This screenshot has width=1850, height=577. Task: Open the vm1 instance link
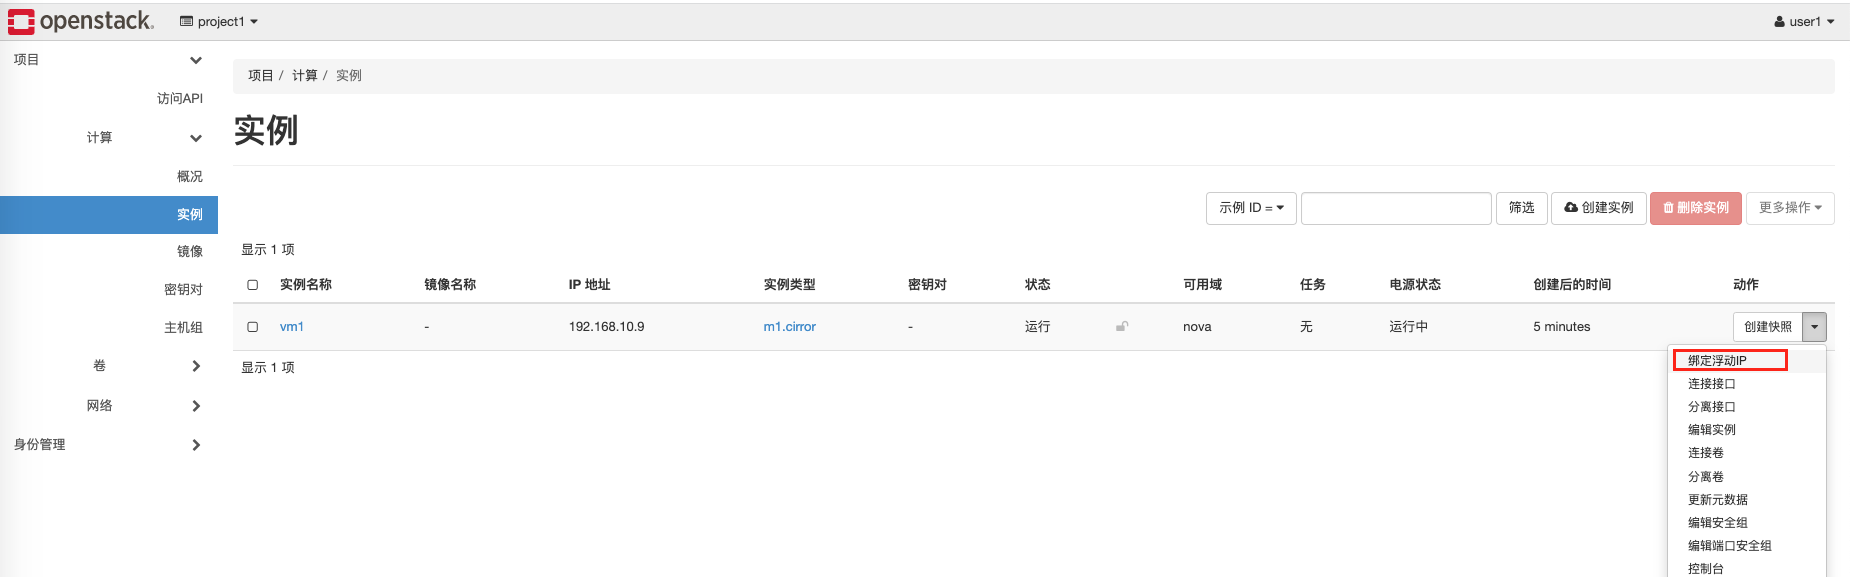tap(292, 327)
